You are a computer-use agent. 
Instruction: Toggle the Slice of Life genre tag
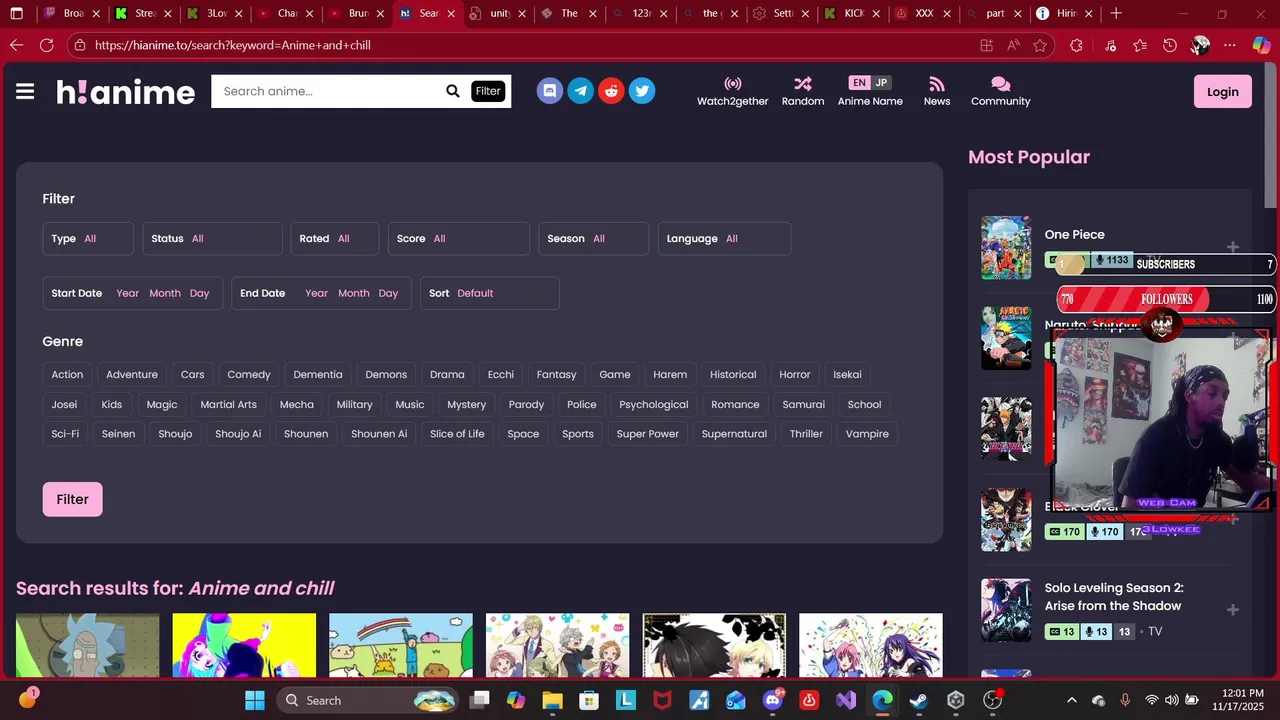tap(457, 433)
